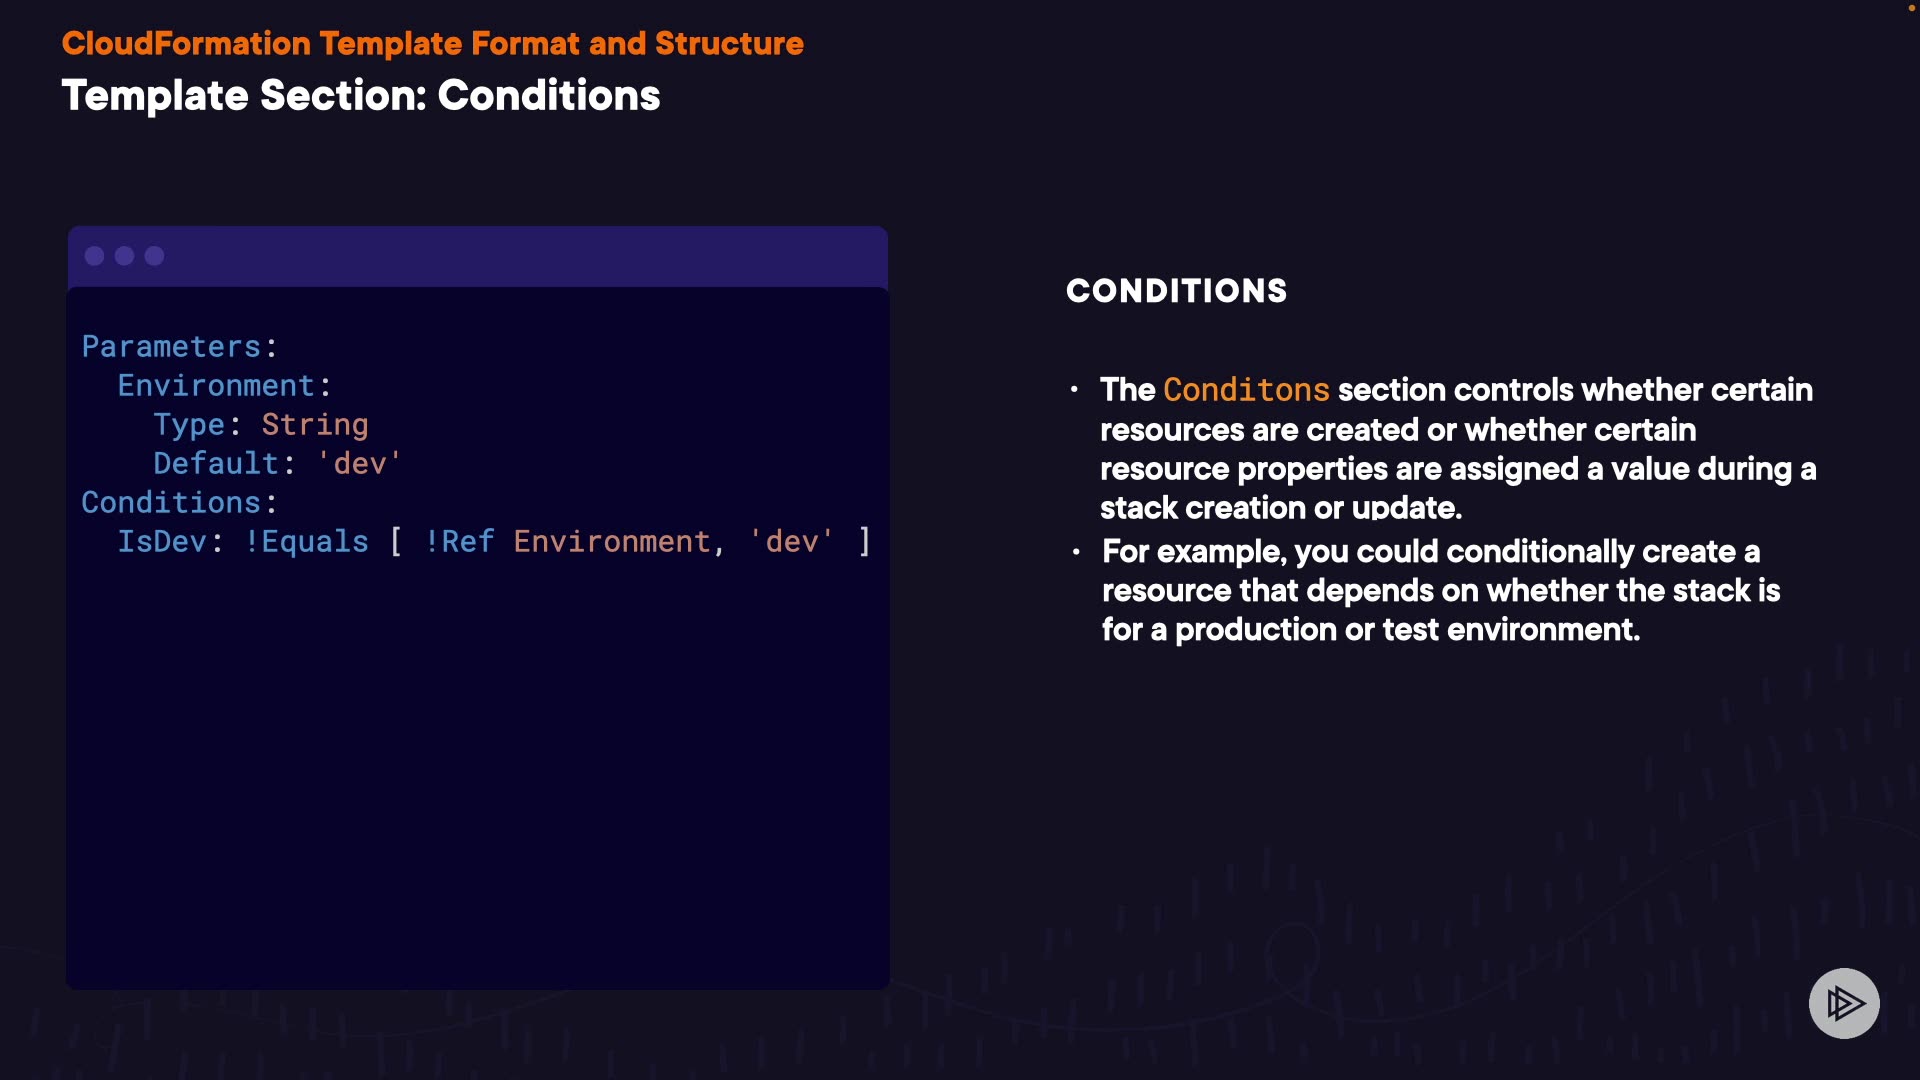Select the Conditions: key in the code
Screen dimensions: 1920x1080
pyautogui.click(x=179, y=503)
